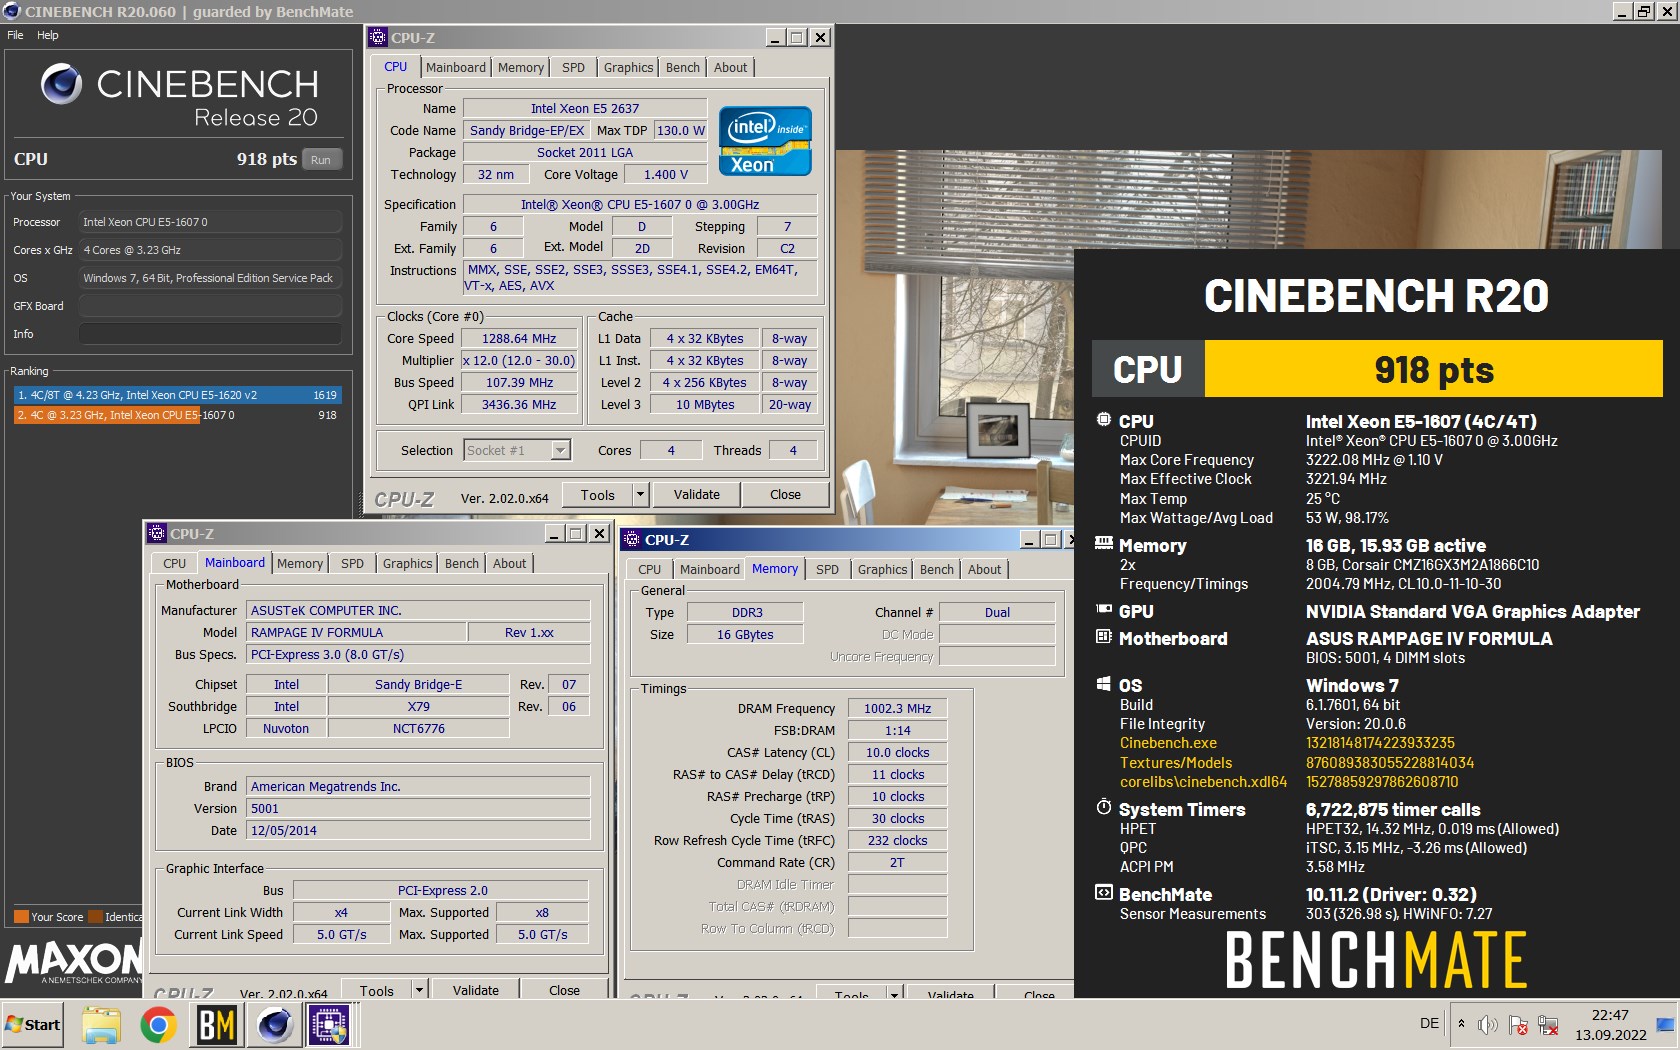Open the volume control in system tray
The height and width of the screenshot is (1050, 1680).
1488,1025
